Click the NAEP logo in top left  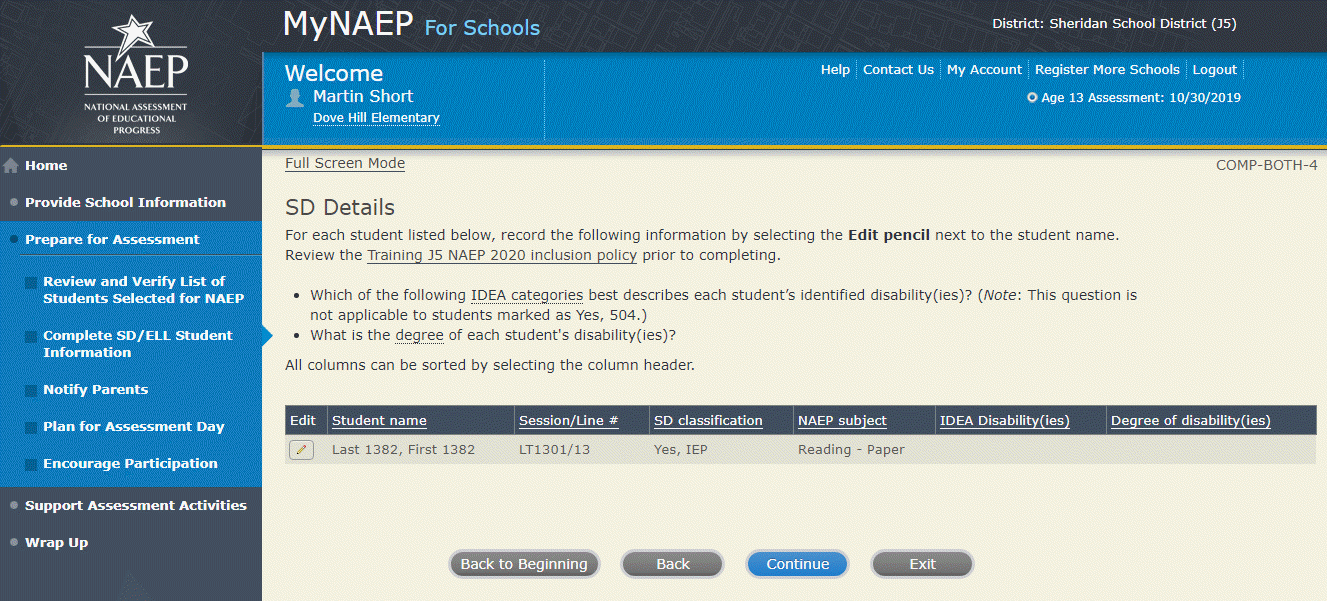pos(135,75)
